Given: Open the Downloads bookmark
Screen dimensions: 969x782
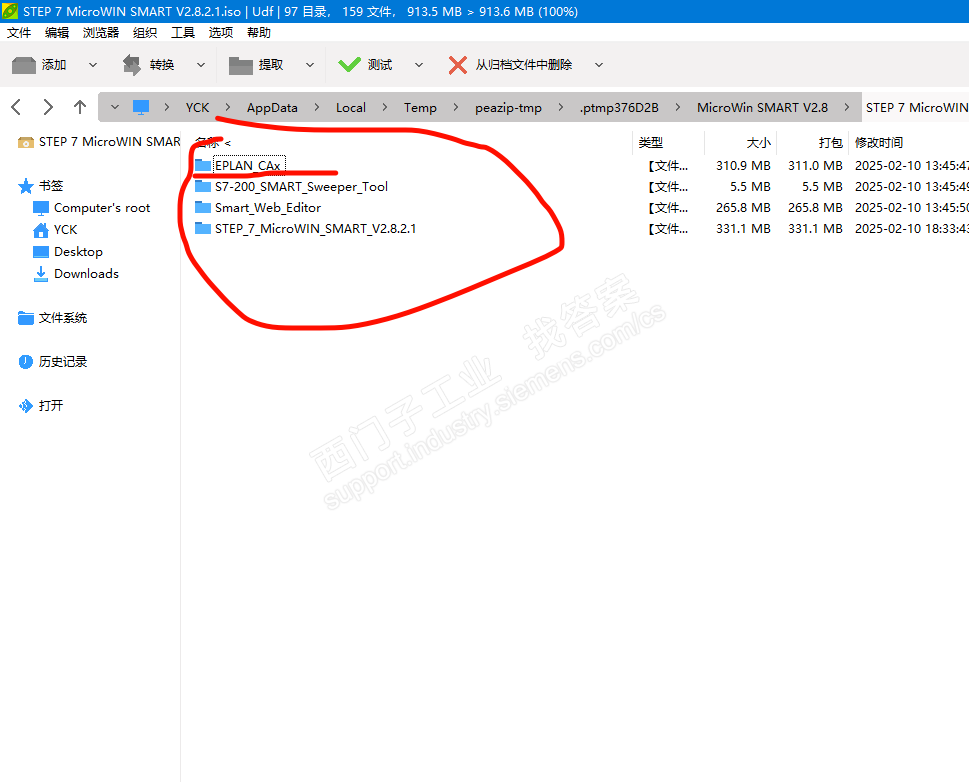Looking at the screenshot, I should coord(76,274).
